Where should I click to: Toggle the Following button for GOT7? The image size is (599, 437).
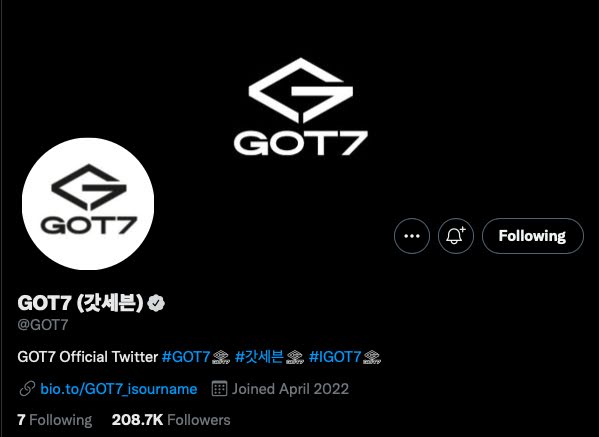pyautogui.click(x=533, y=236)
